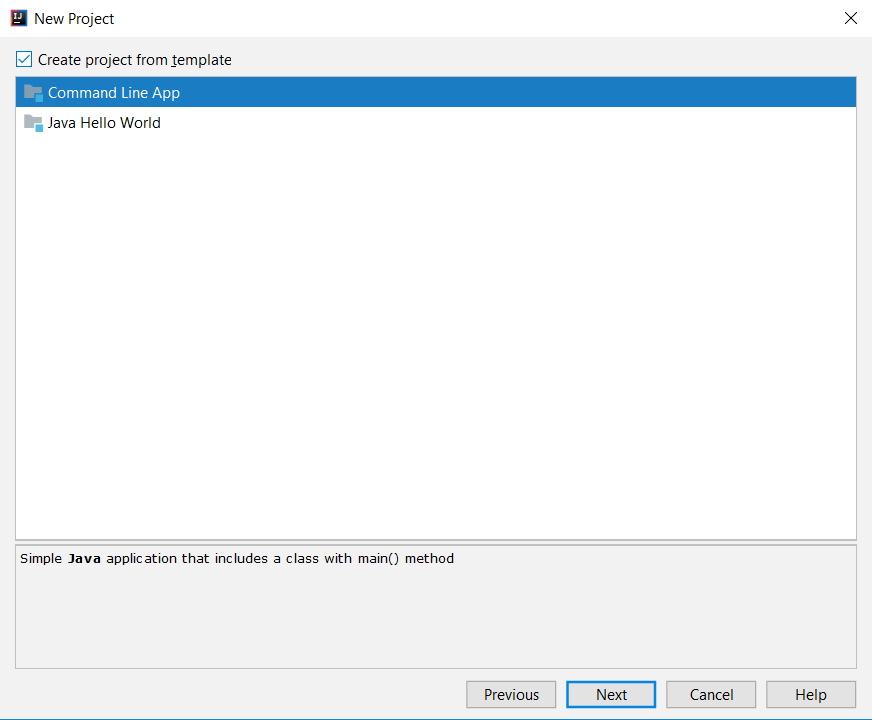Go back with the Previous button

(511, 694)
